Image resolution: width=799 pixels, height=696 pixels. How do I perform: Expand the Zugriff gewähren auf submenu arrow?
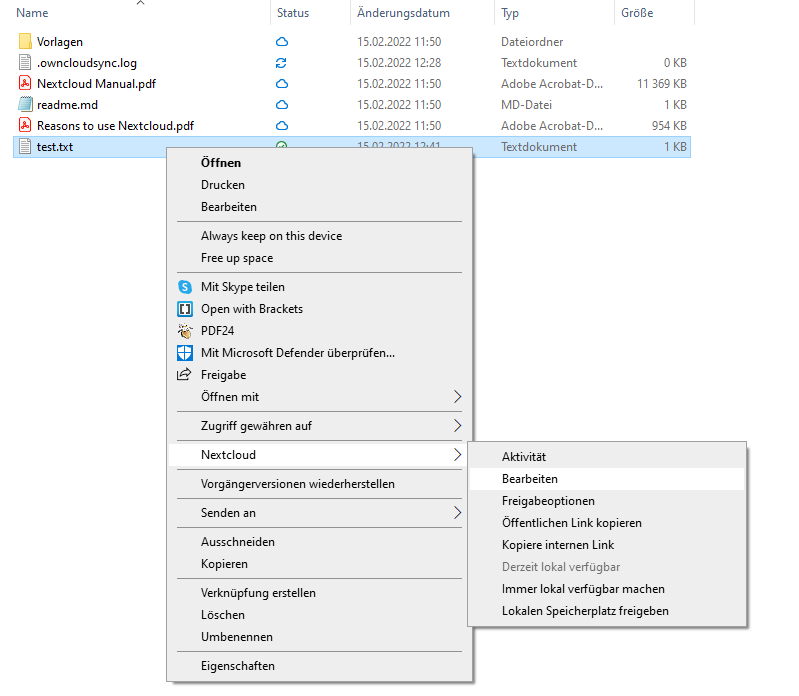(x=457, y=425)
